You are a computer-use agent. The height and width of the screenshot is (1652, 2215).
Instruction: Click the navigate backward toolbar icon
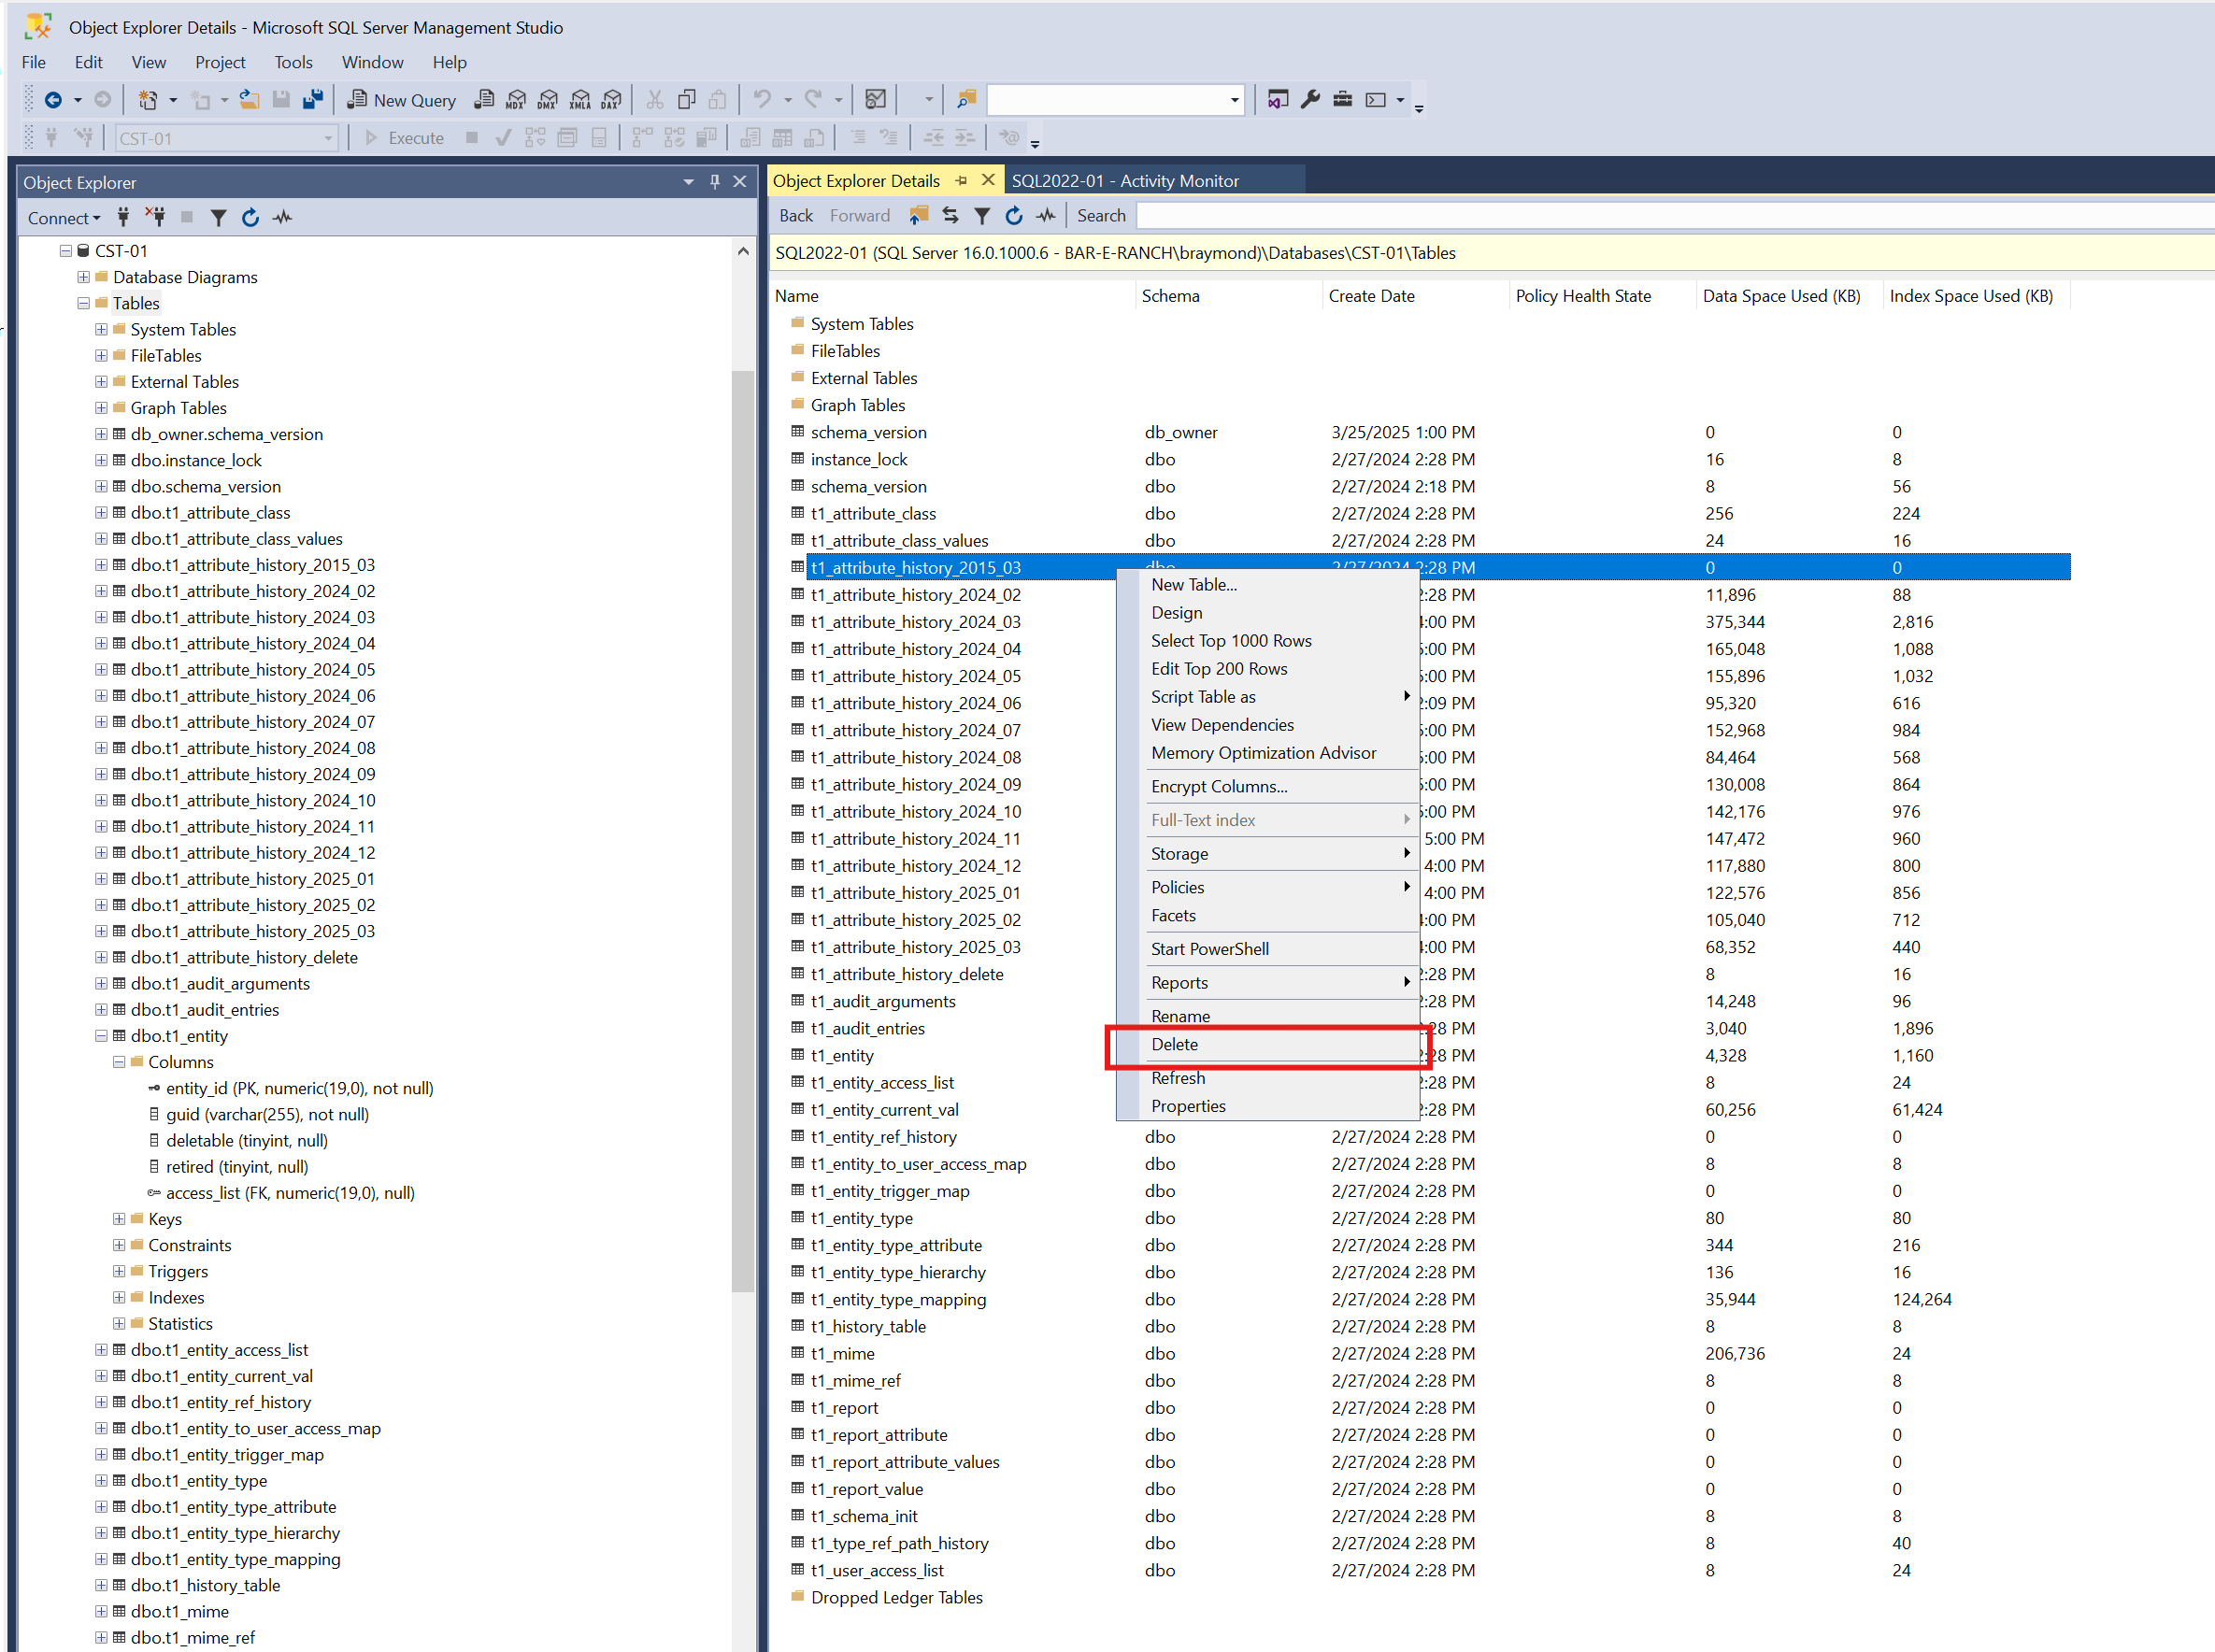click(53, 99)
